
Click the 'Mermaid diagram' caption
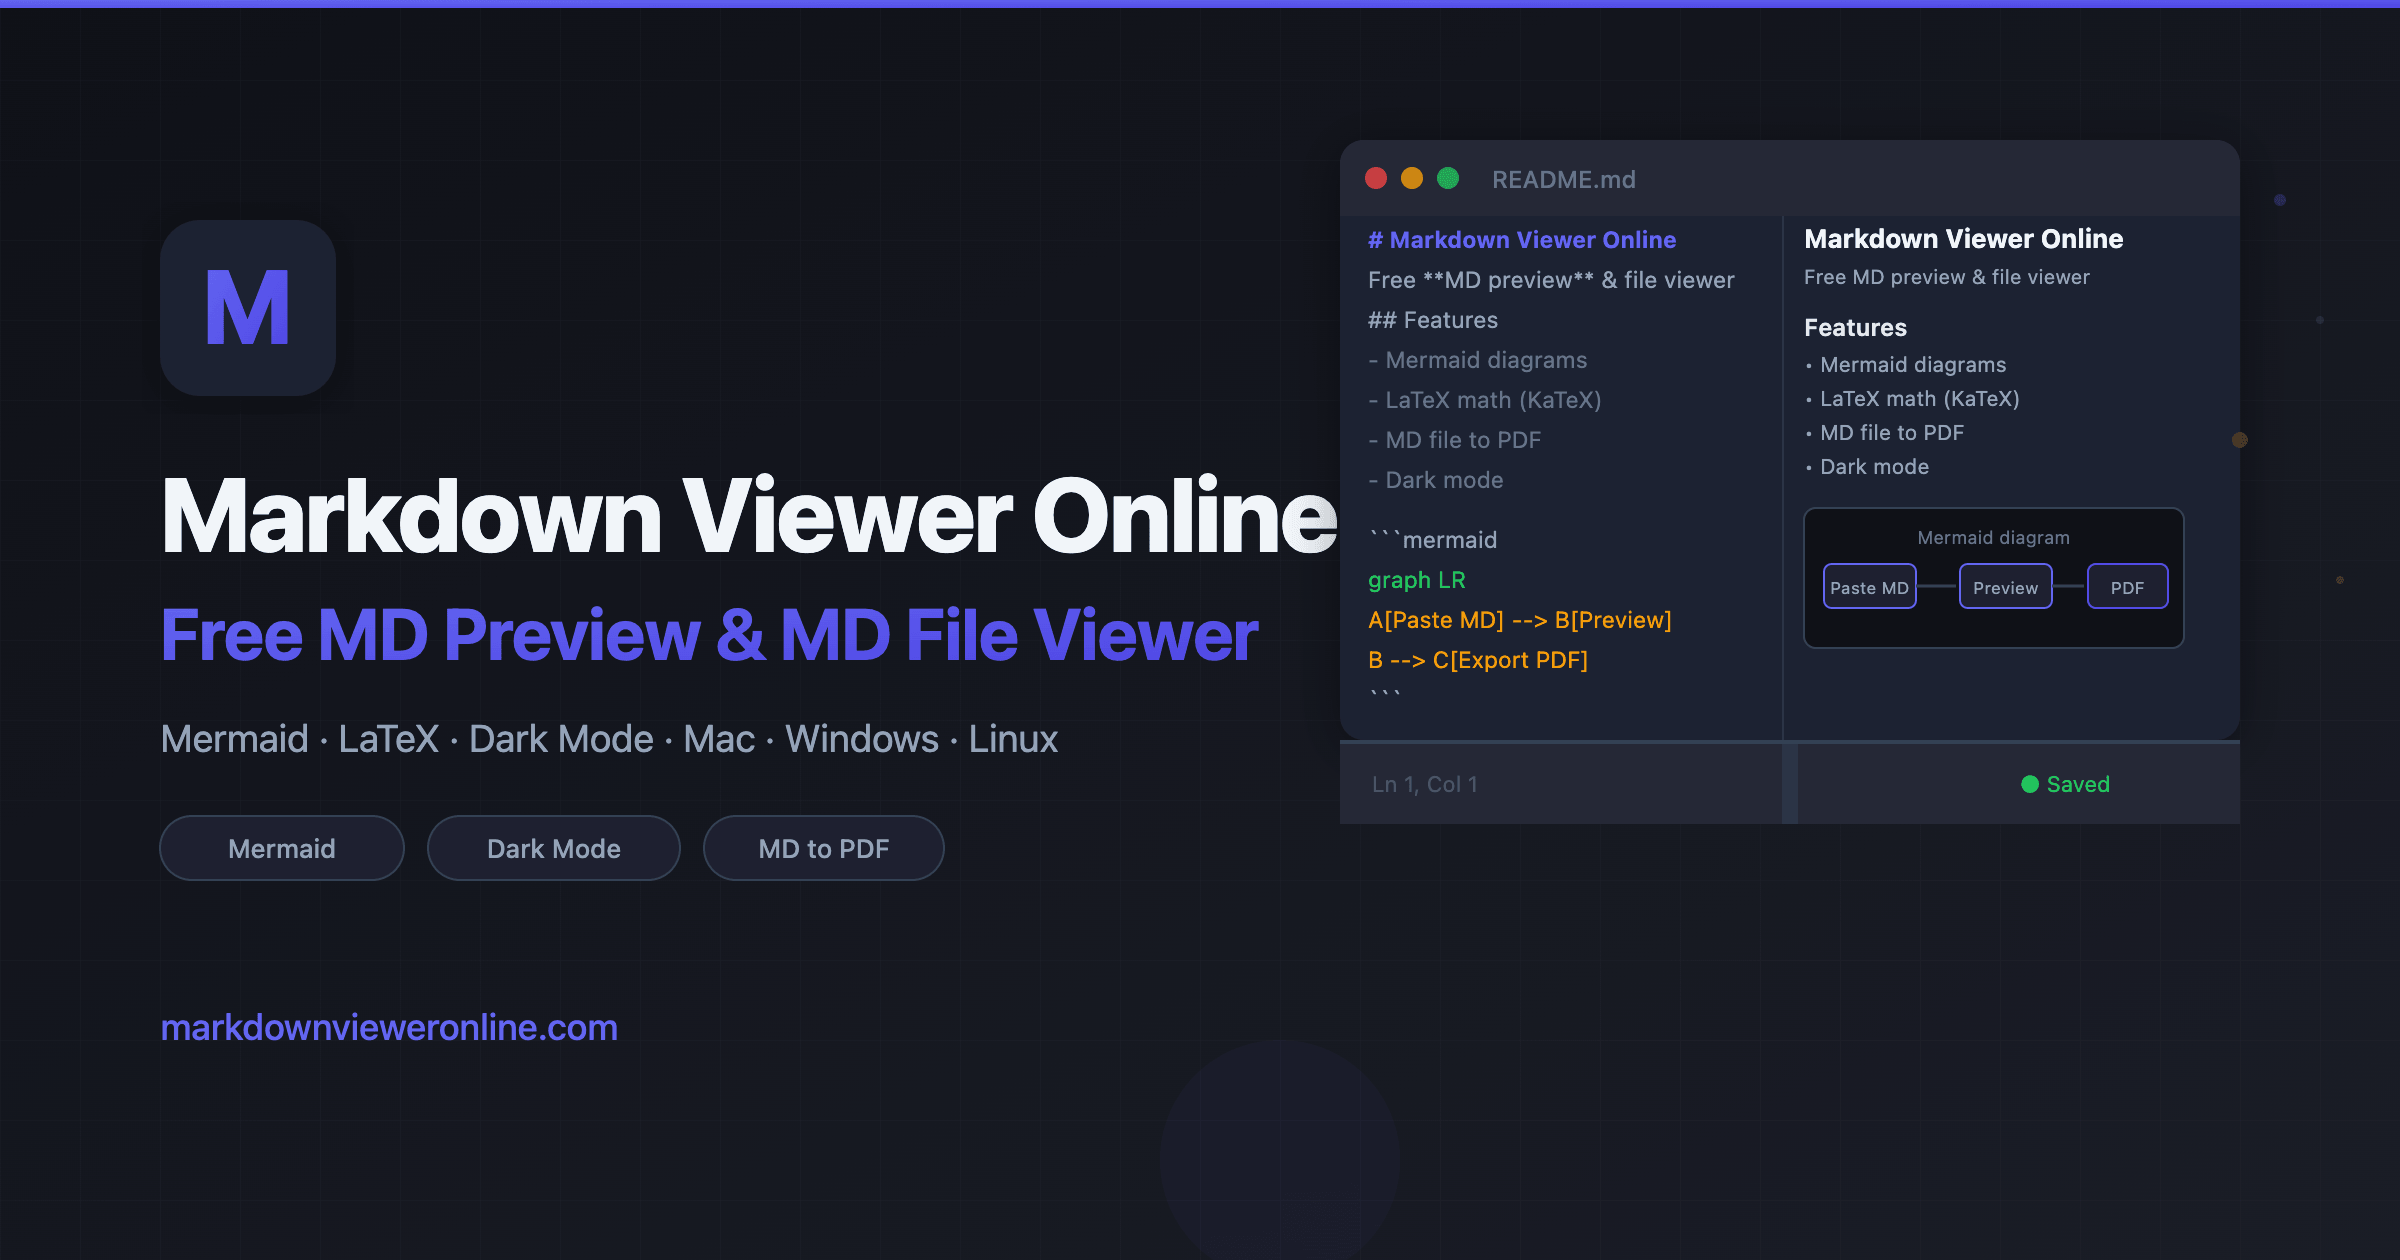pos(1993,538)
